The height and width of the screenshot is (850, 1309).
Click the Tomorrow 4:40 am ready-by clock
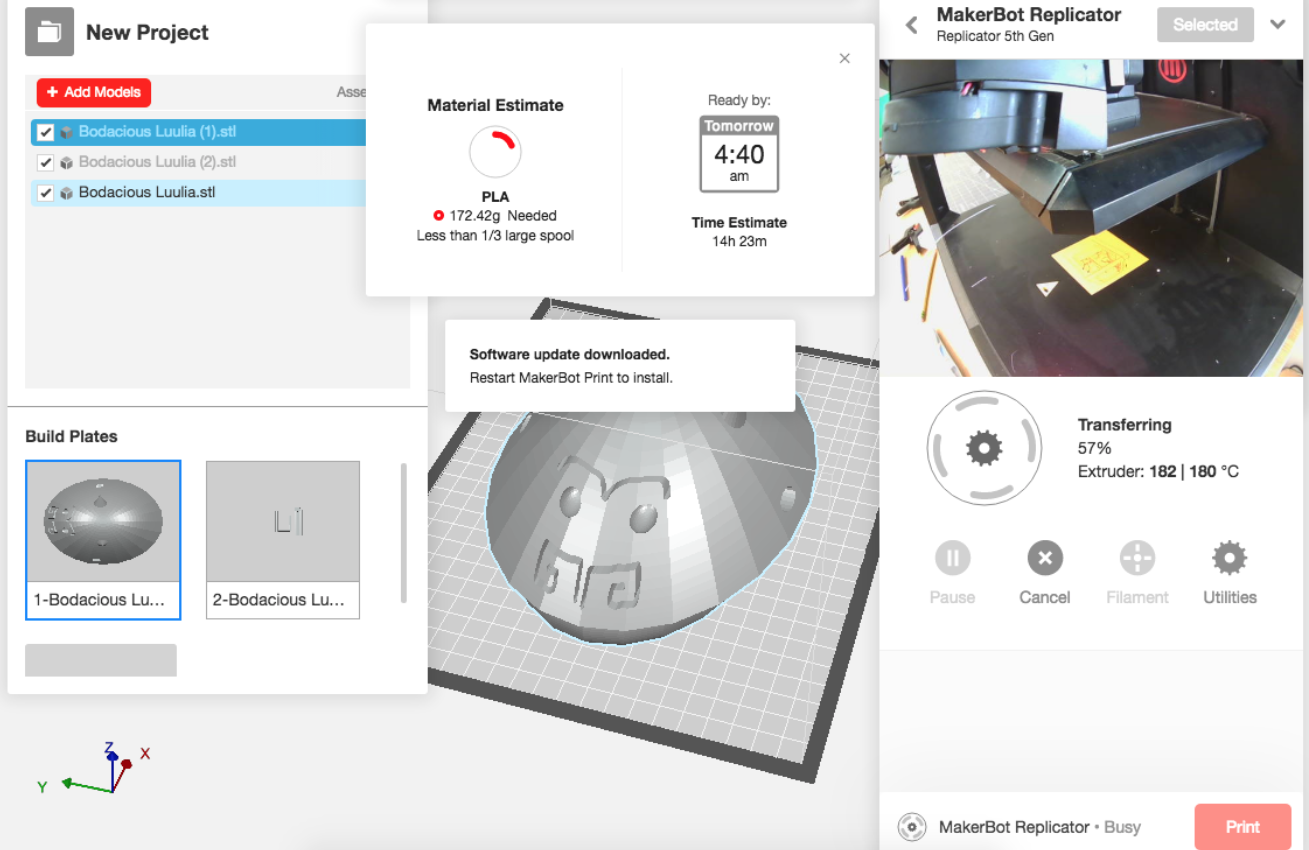(x=739, y=154)
